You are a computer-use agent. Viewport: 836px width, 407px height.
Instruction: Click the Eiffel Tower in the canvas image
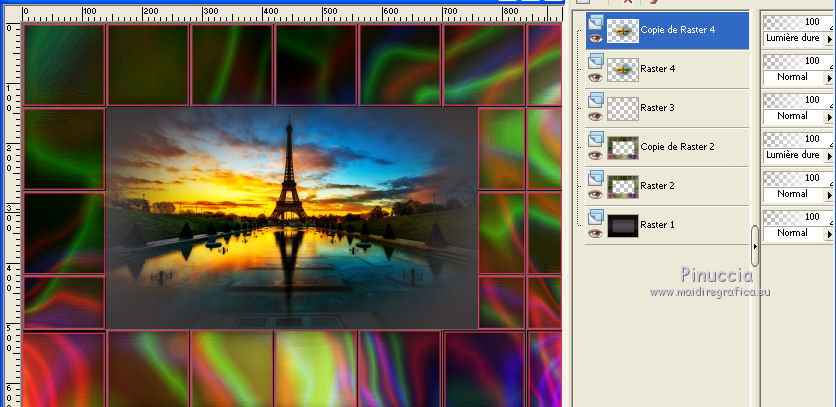289,171
